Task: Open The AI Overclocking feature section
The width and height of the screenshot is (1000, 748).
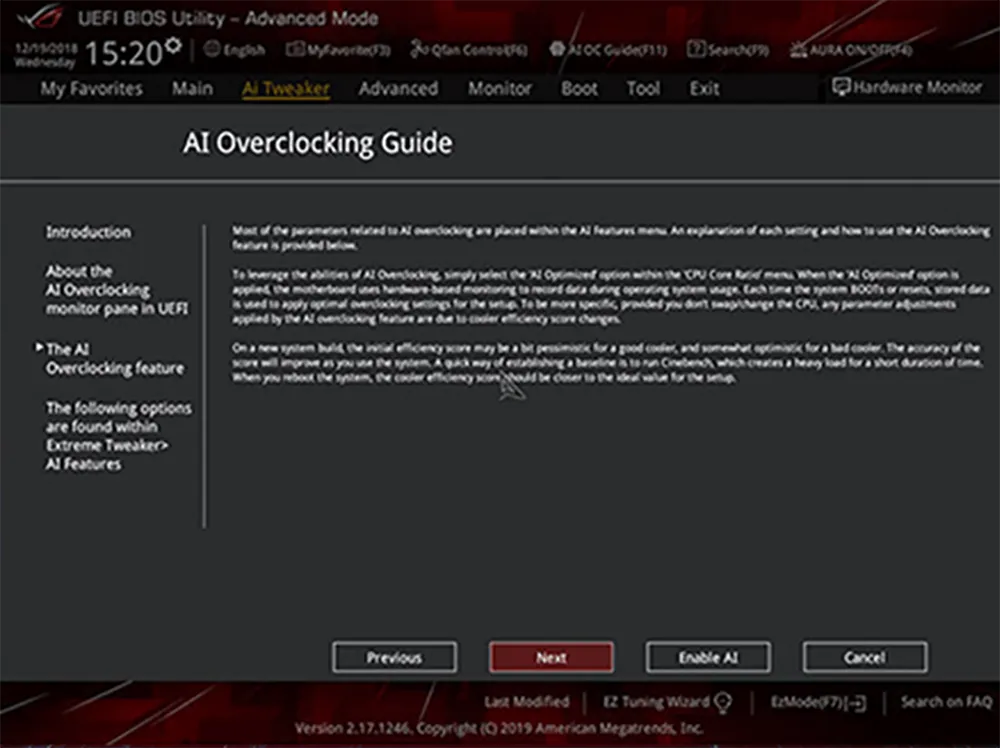Action: (x=113, y=358)
